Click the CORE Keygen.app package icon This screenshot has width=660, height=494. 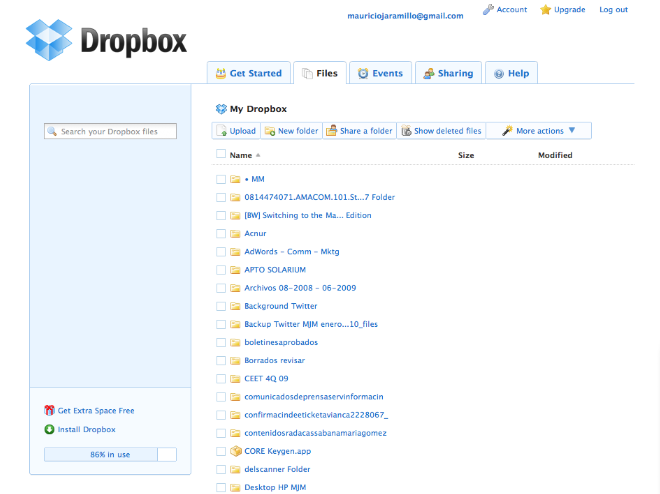(x=235, y=451)
